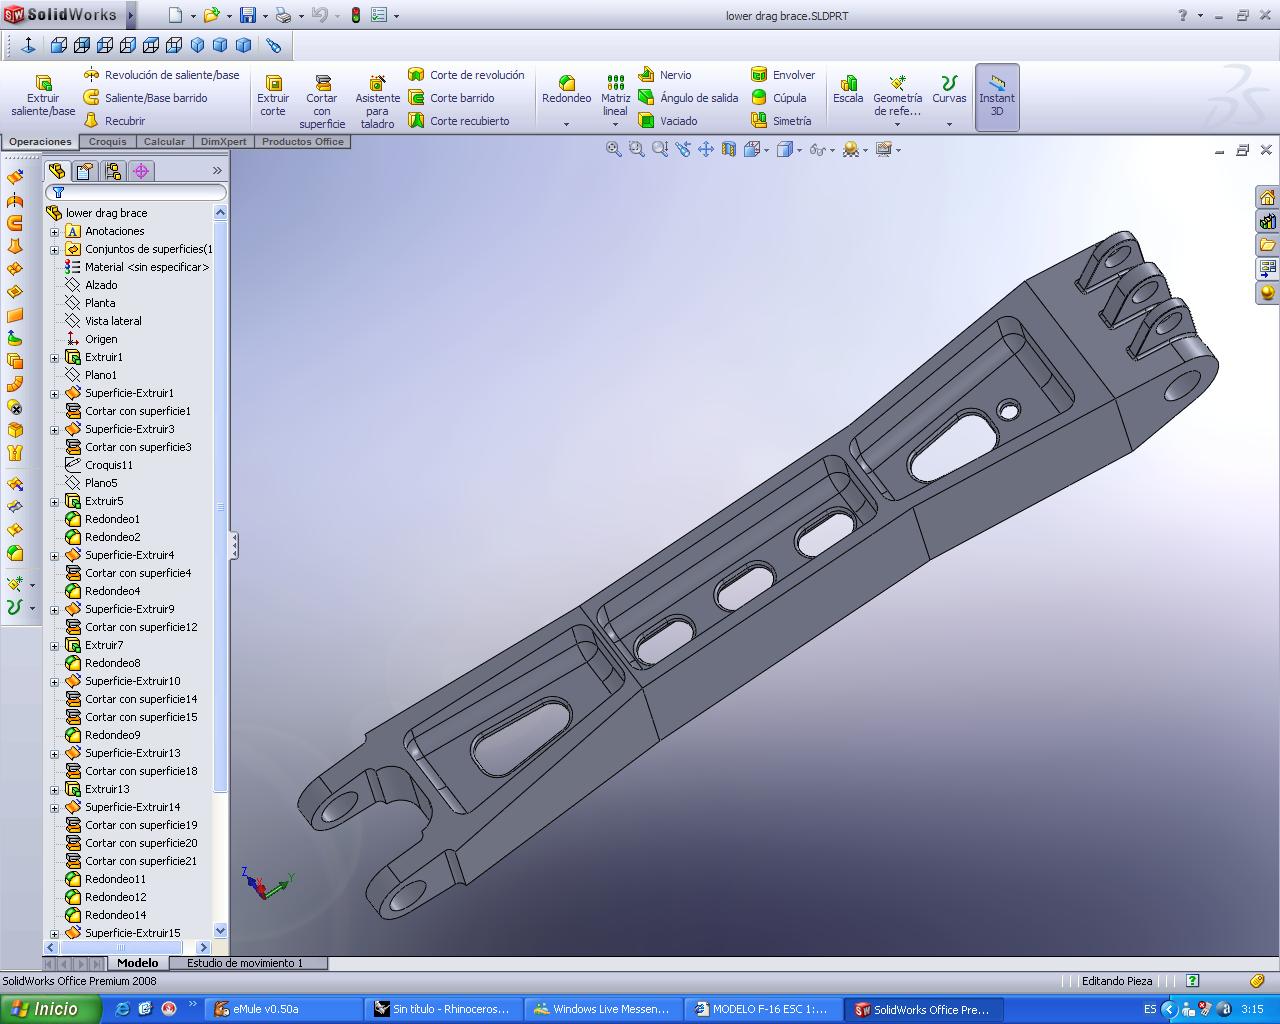The image size is (1280, 1024).
Task: Expand the Anotaciones tree node
Action: (55, 232)
